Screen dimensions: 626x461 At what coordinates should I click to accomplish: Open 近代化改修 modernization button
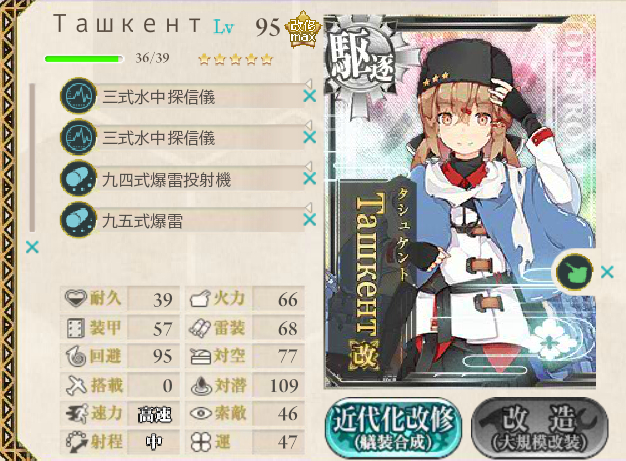pos(394,427)
